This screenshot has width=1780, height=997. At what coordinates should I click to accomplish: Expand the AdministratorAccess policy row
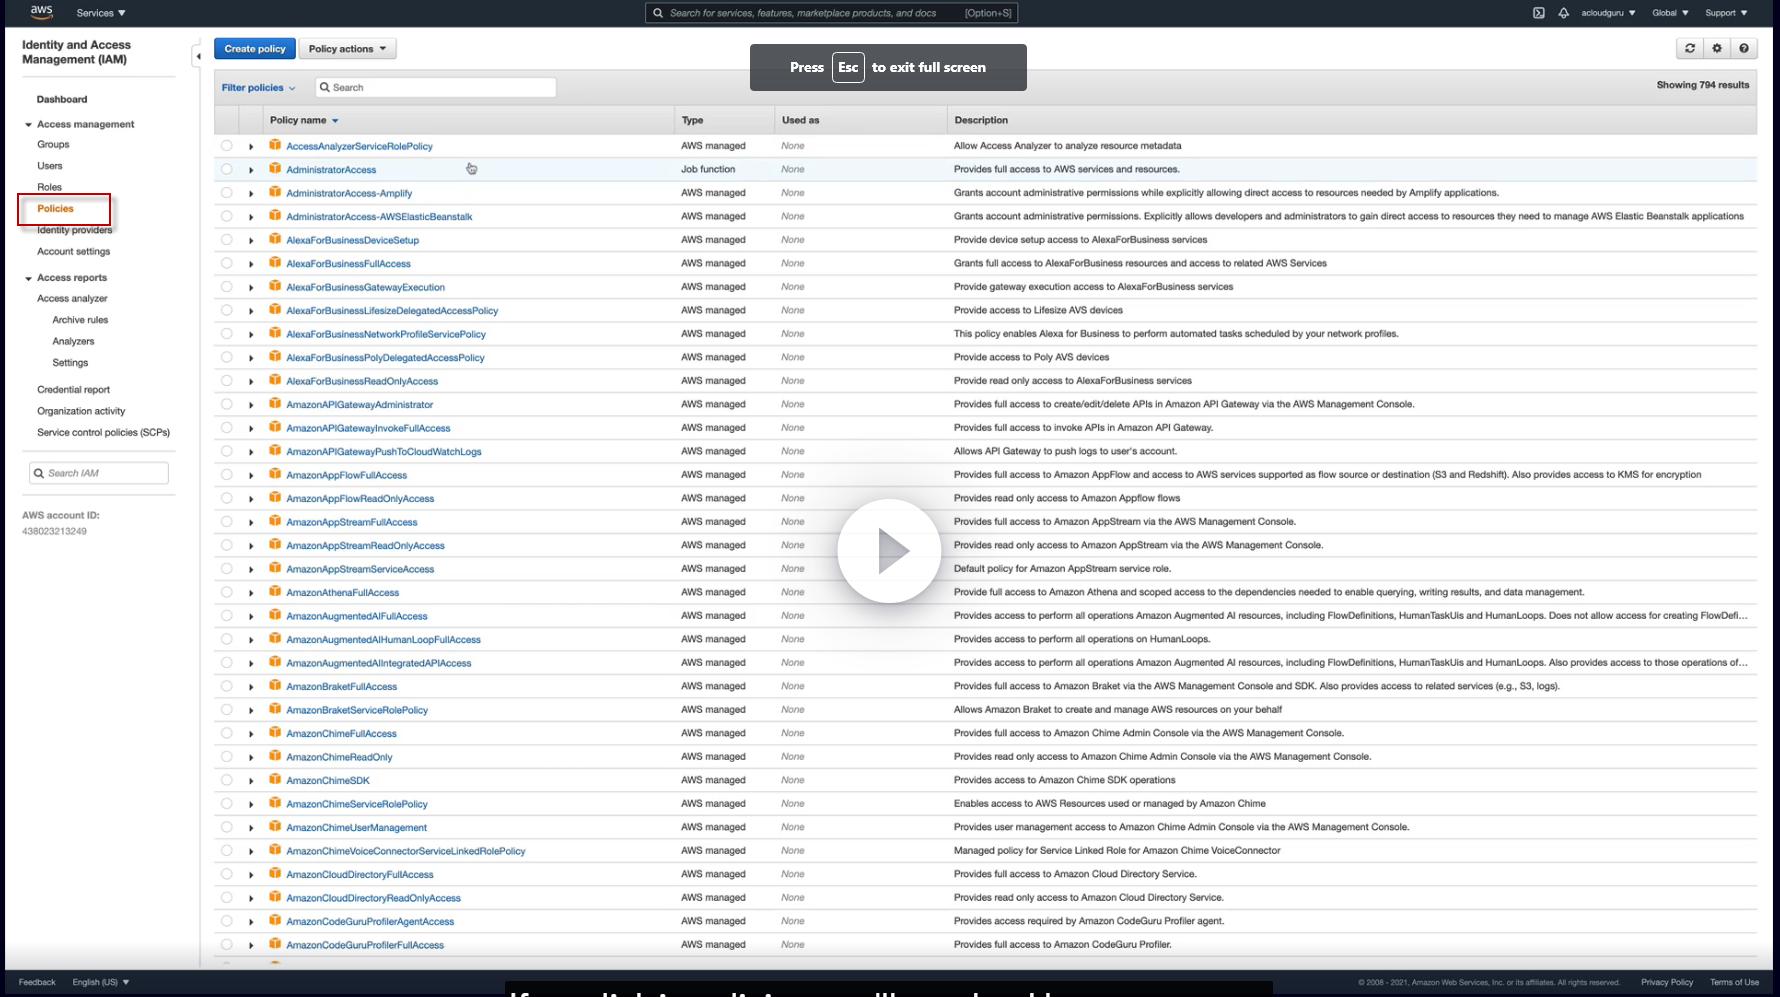(x=251, y=170)
